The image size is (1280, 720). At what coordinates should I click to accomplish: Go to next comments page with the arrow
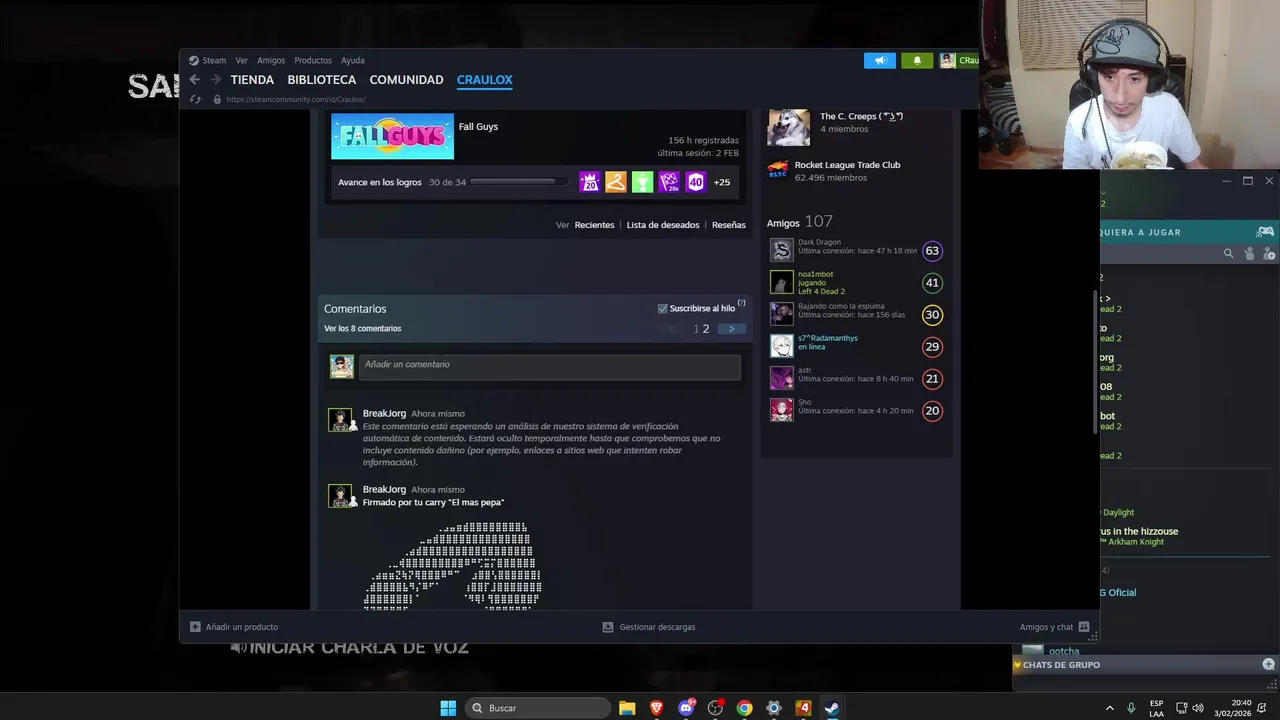pyautogui.click(x=732, y=329)
